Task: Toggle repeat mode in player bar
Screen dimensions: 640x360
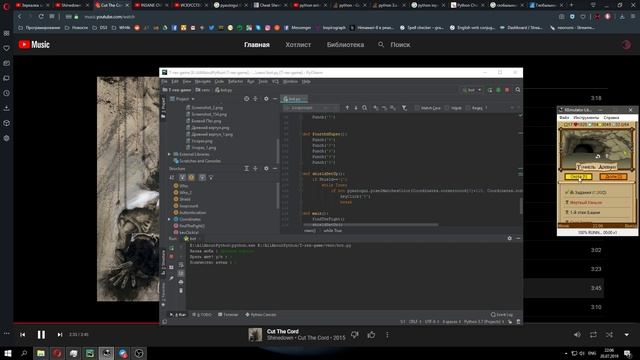Action: (x=593, y=335)
